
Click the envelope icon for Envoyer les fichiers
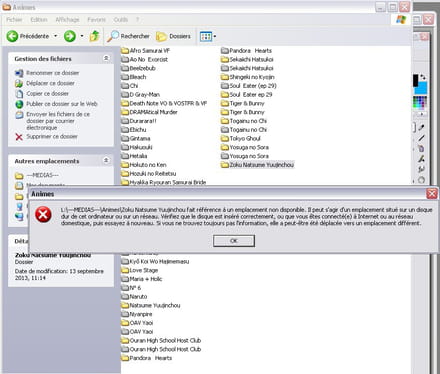tap(19, 115)
